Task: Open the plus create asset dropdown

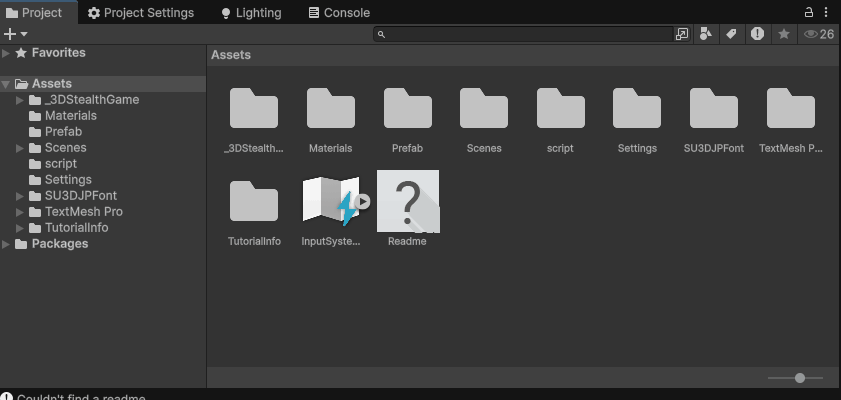Action: [15, 34]
